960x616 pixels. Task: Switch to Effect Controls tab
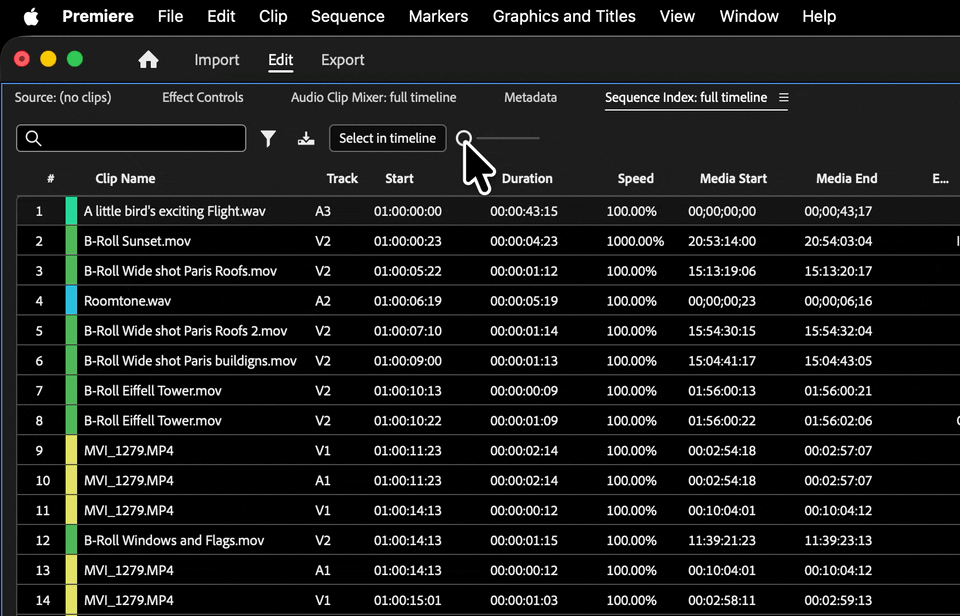pyautogui.click(x=203, y=97)
